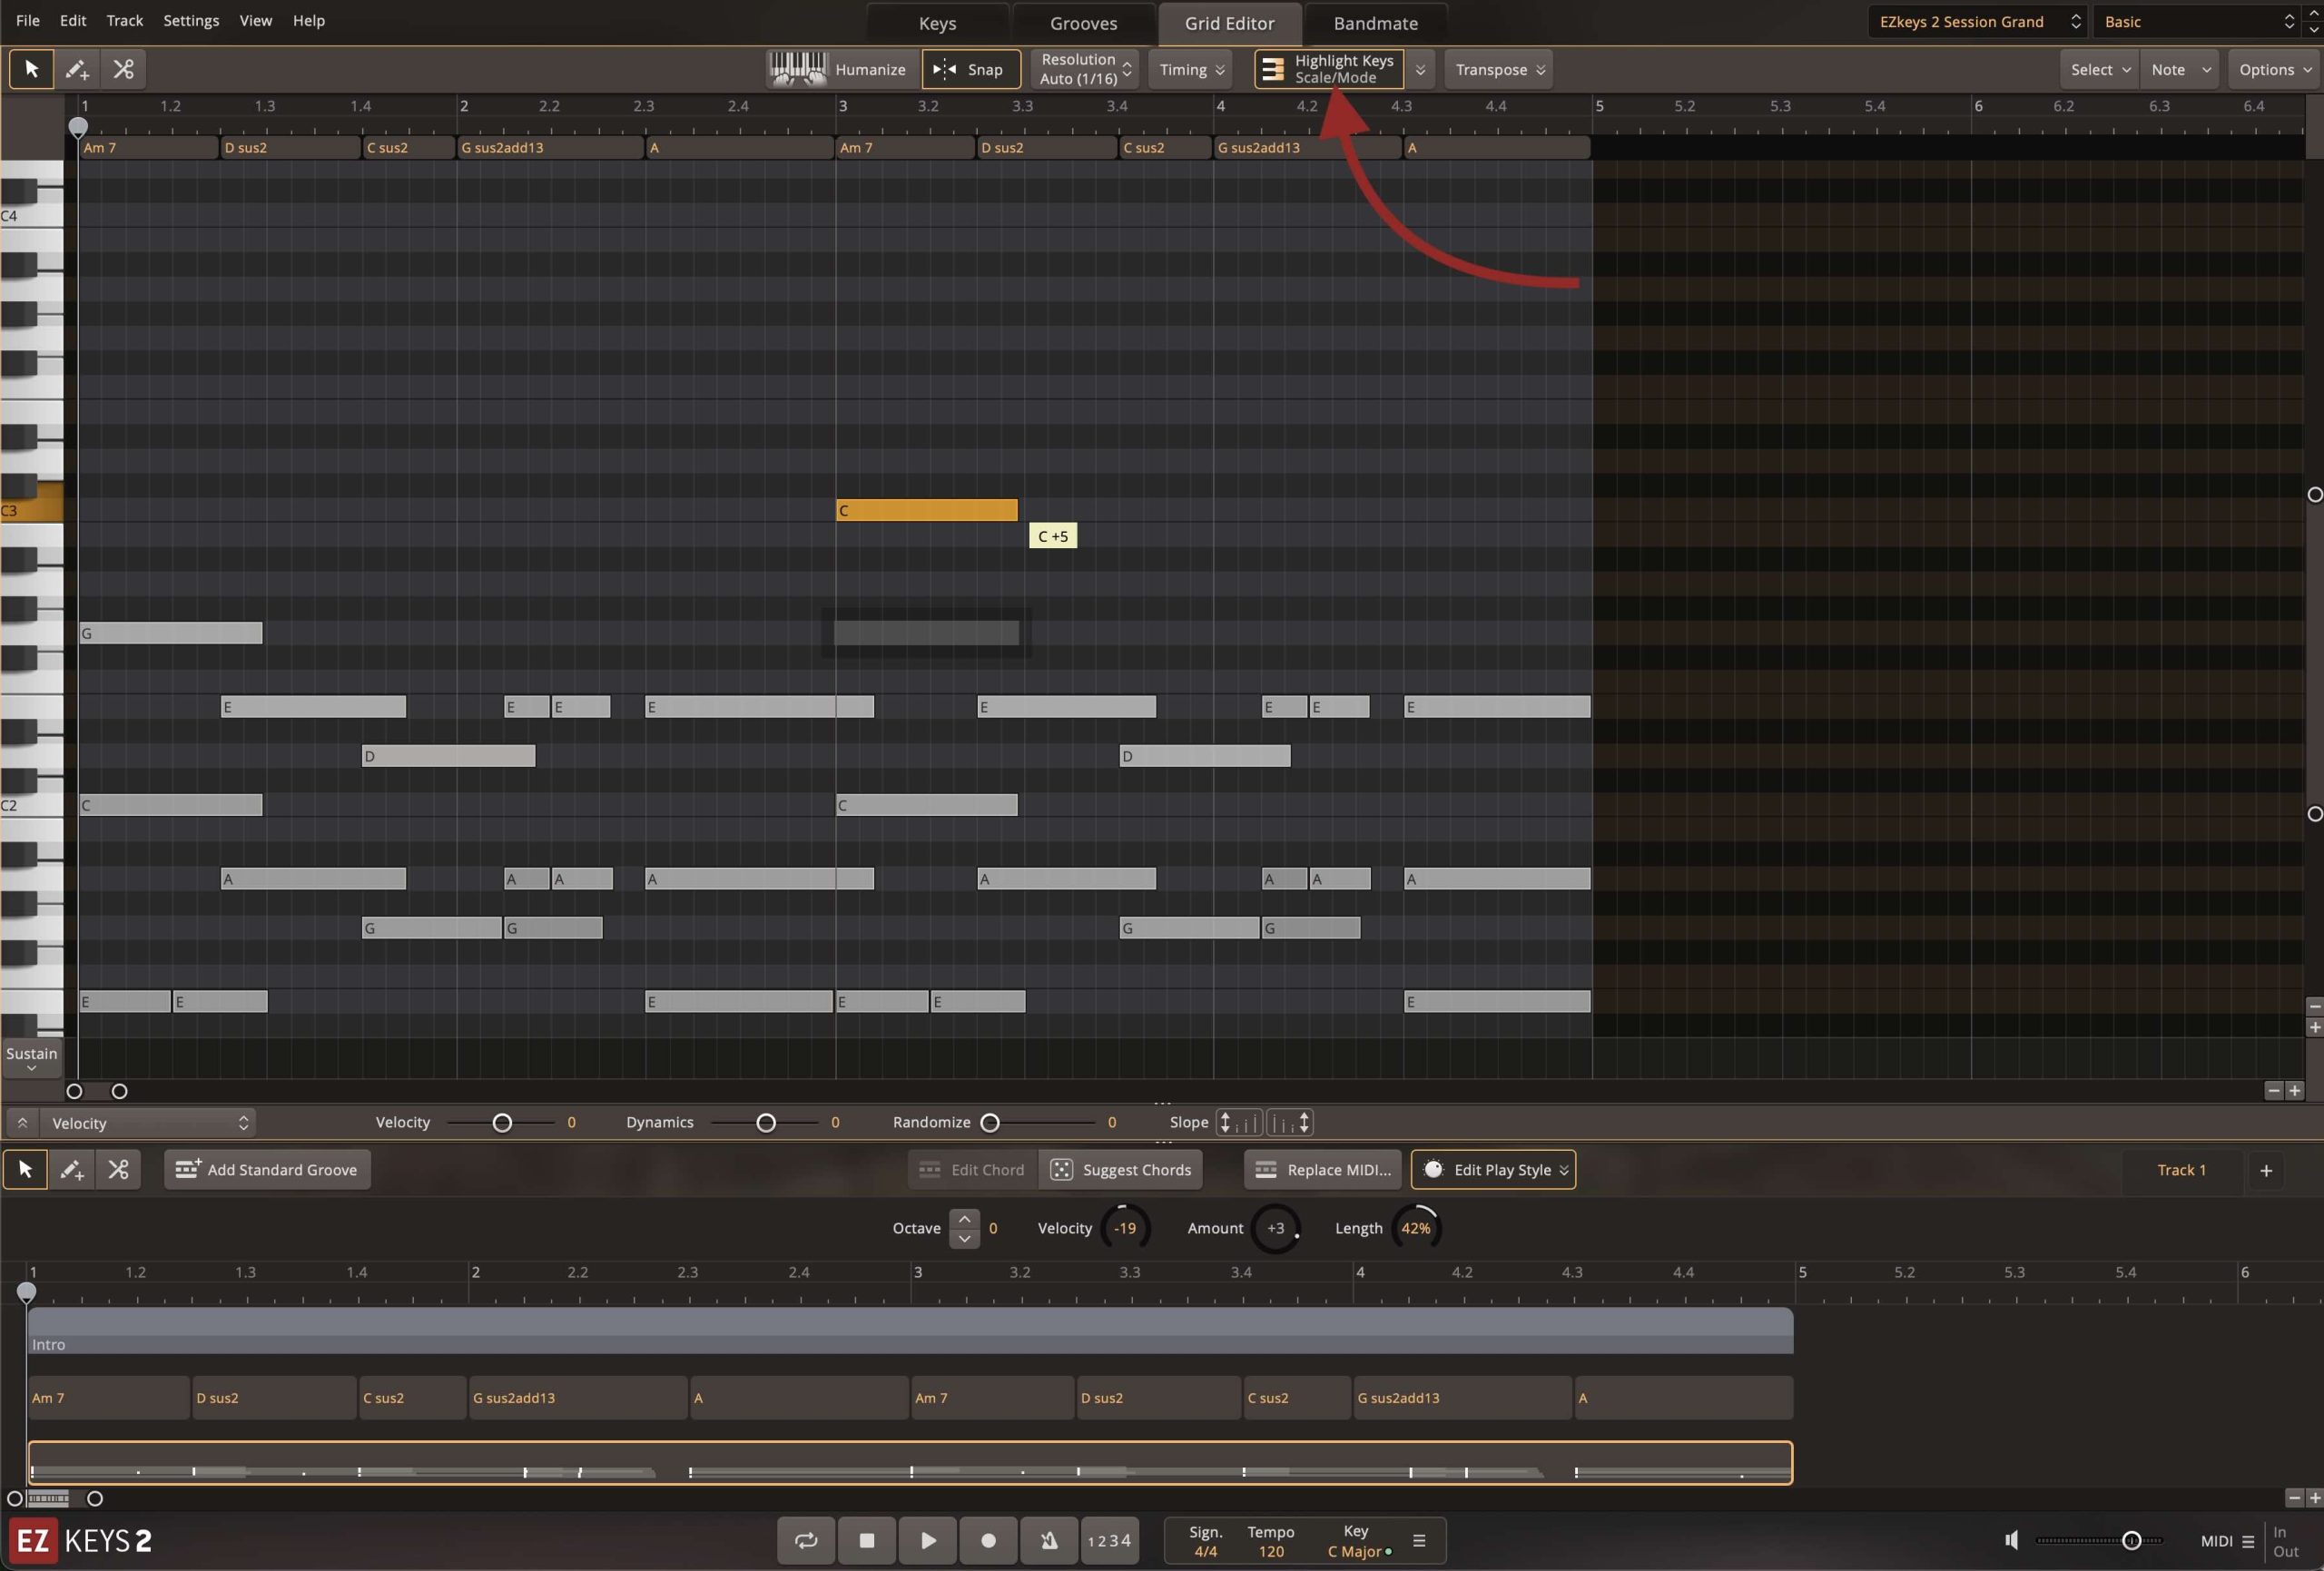
Task: Click the Replace MIDI... button
Action: (x=1323, y=1169)
